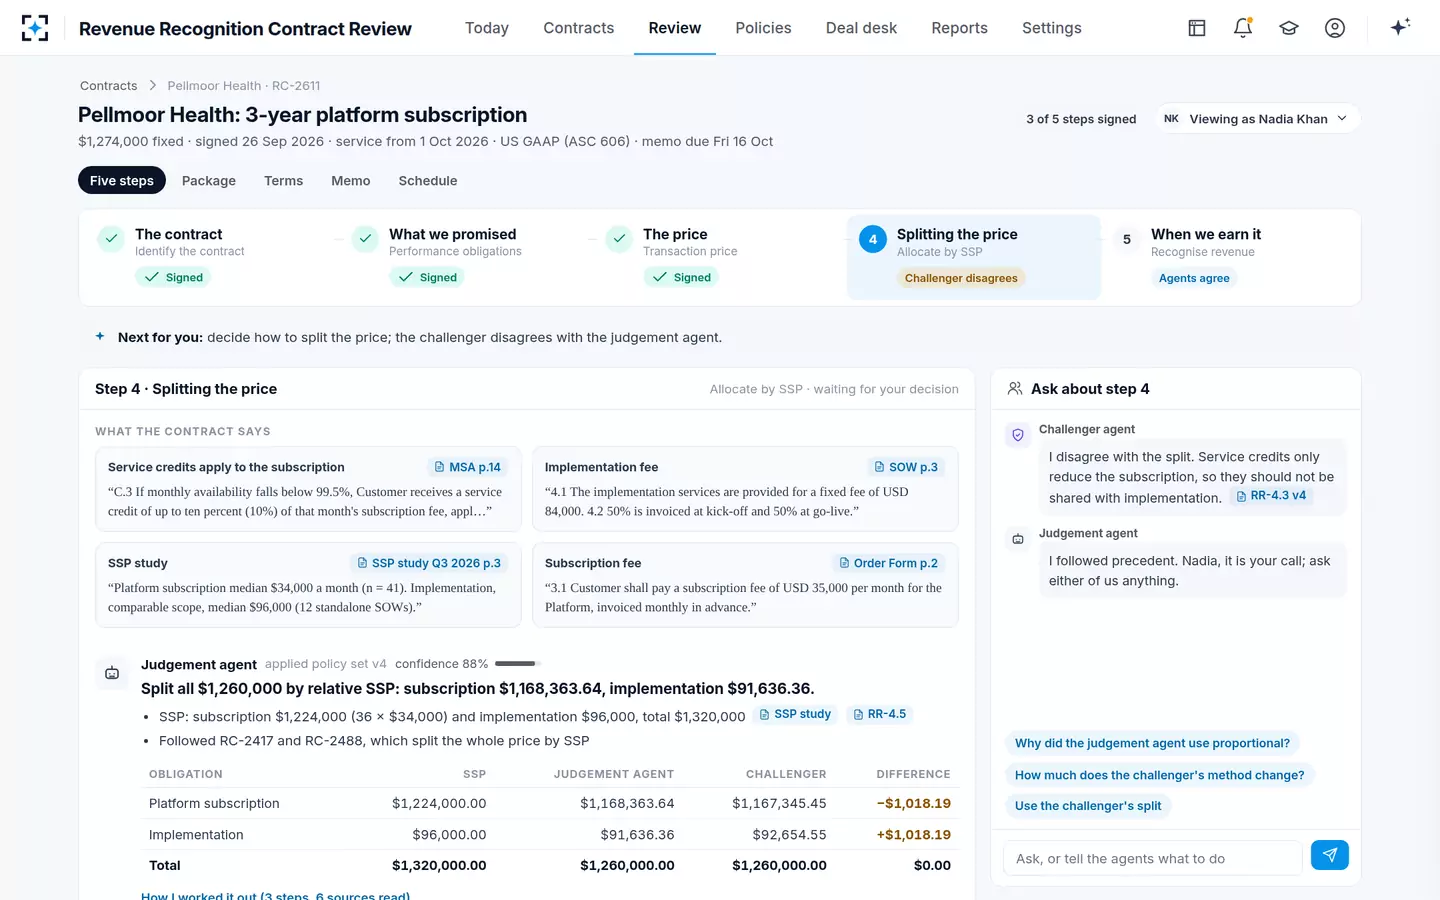
Task: Open the Contracts tab in the top navigation
Action: point(579,28)
